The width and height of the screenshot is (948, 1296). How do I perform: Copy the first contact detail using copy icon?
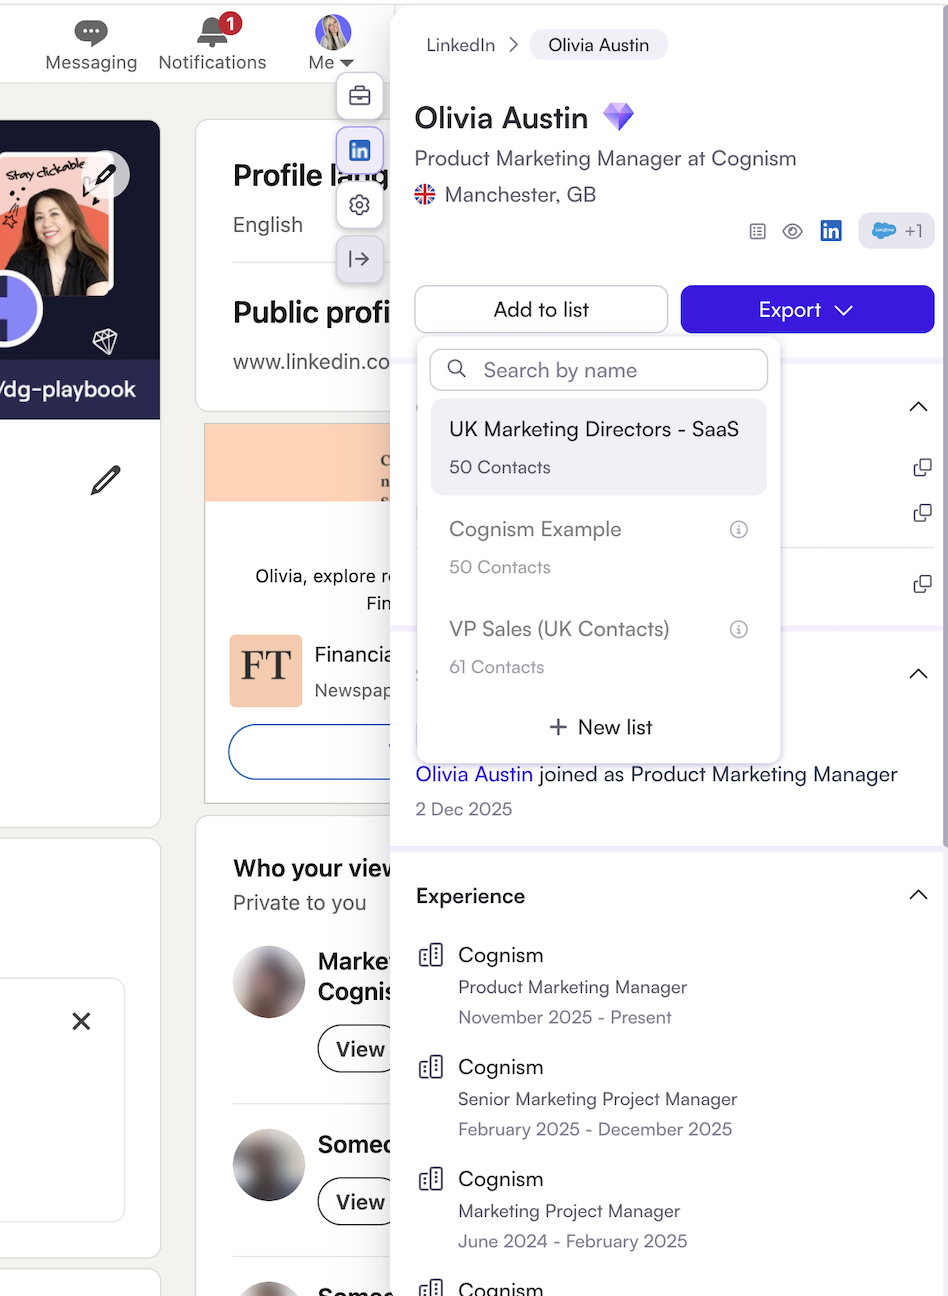pos(922,467)
